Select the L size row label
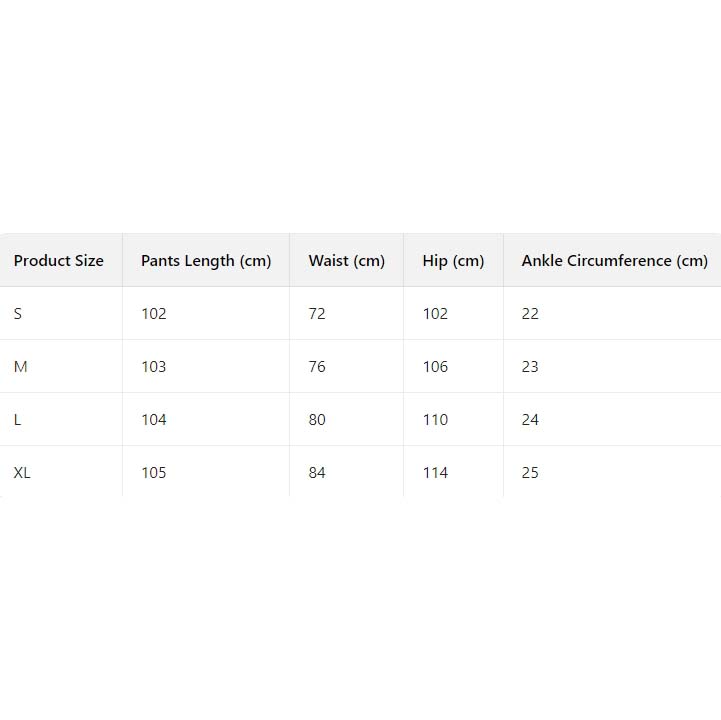 (x=18, y=420)
